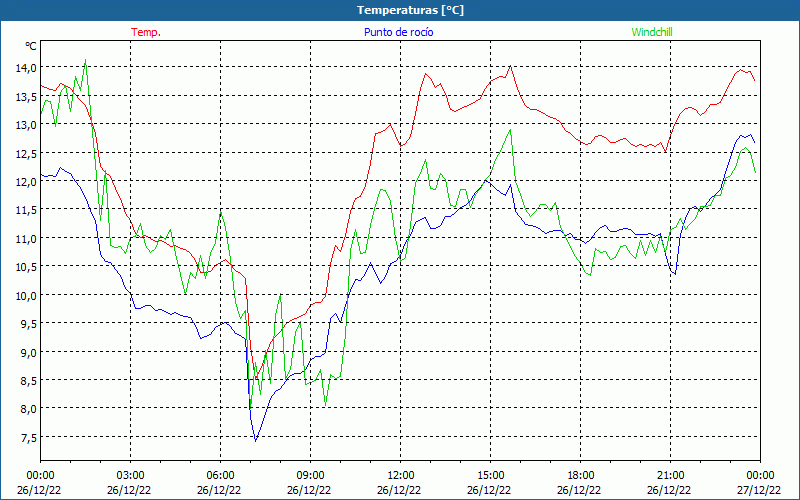Click the '14,0' y-axis value
This screenshot has width=800, height=500.
click(x=26, y=67)
